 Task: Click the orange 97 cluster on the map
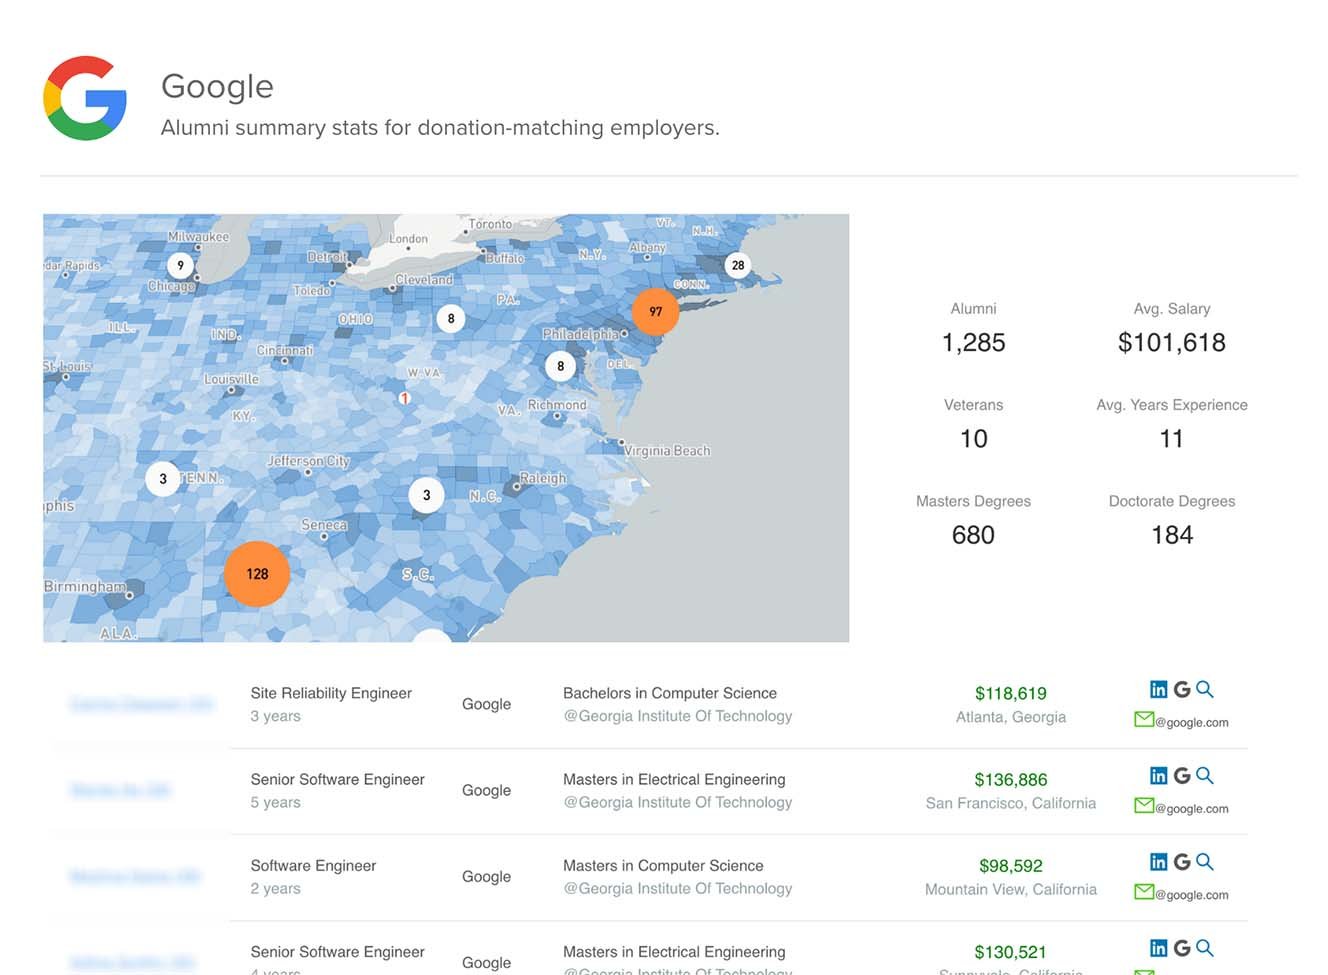coord(656,311)
